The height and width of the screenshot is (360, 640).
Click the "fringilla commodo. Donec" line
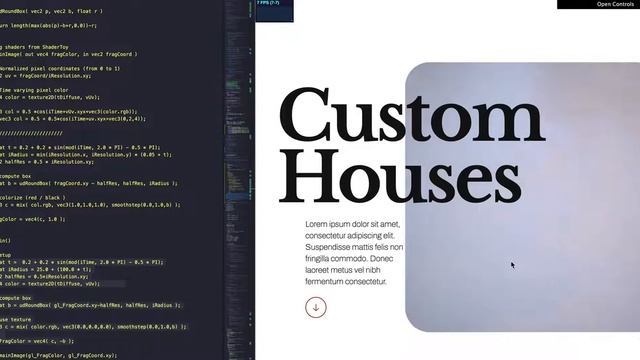(349, 258)
